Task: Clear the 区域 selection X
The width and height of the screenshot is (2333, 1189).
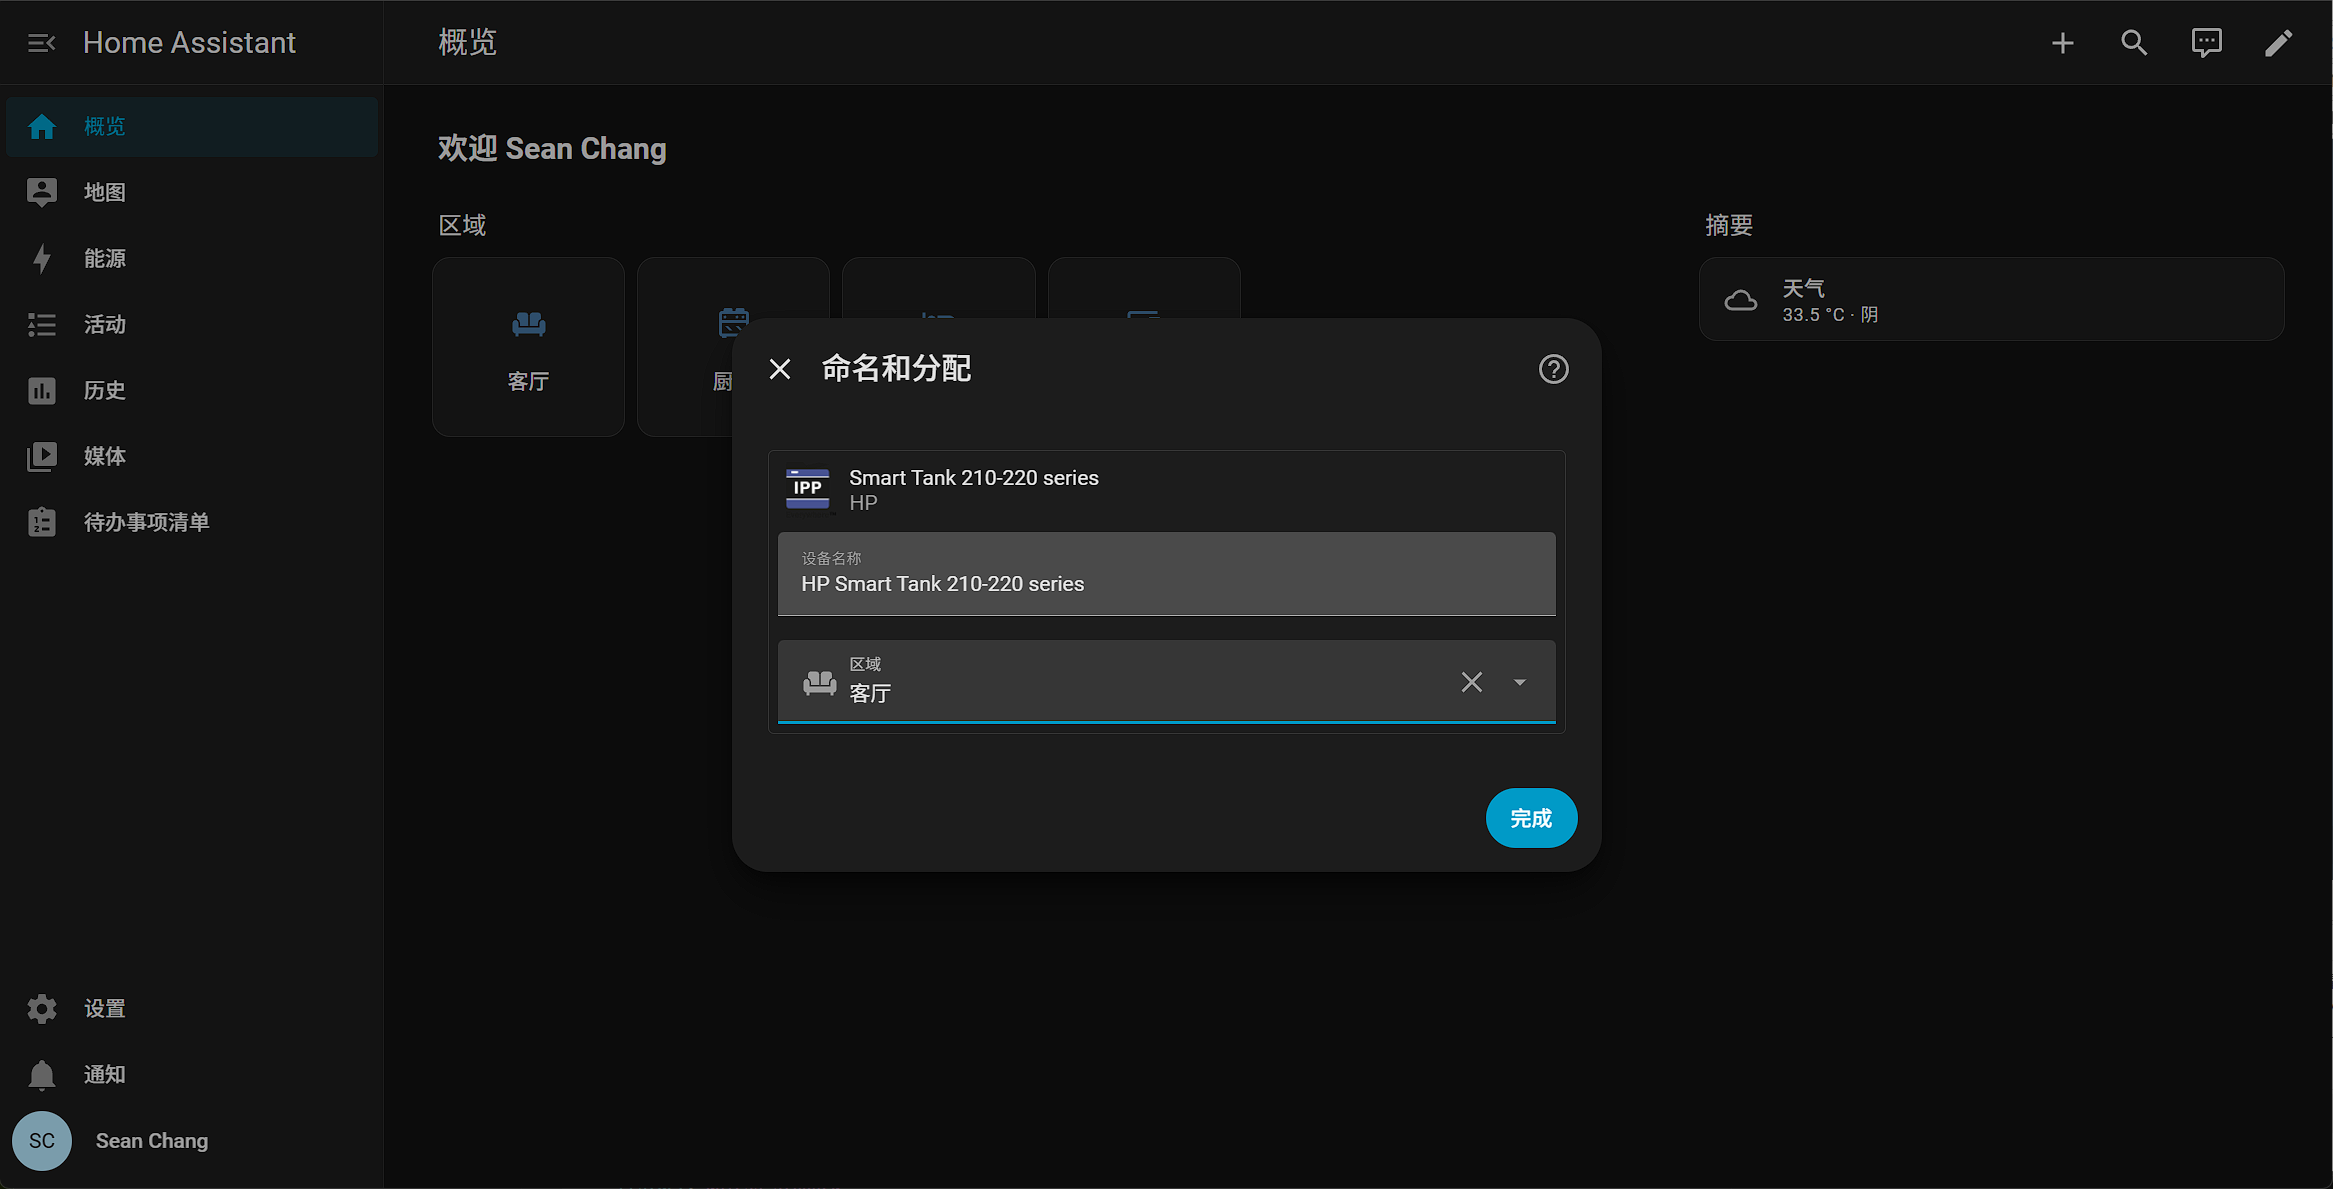Action: pos(1471,682)
